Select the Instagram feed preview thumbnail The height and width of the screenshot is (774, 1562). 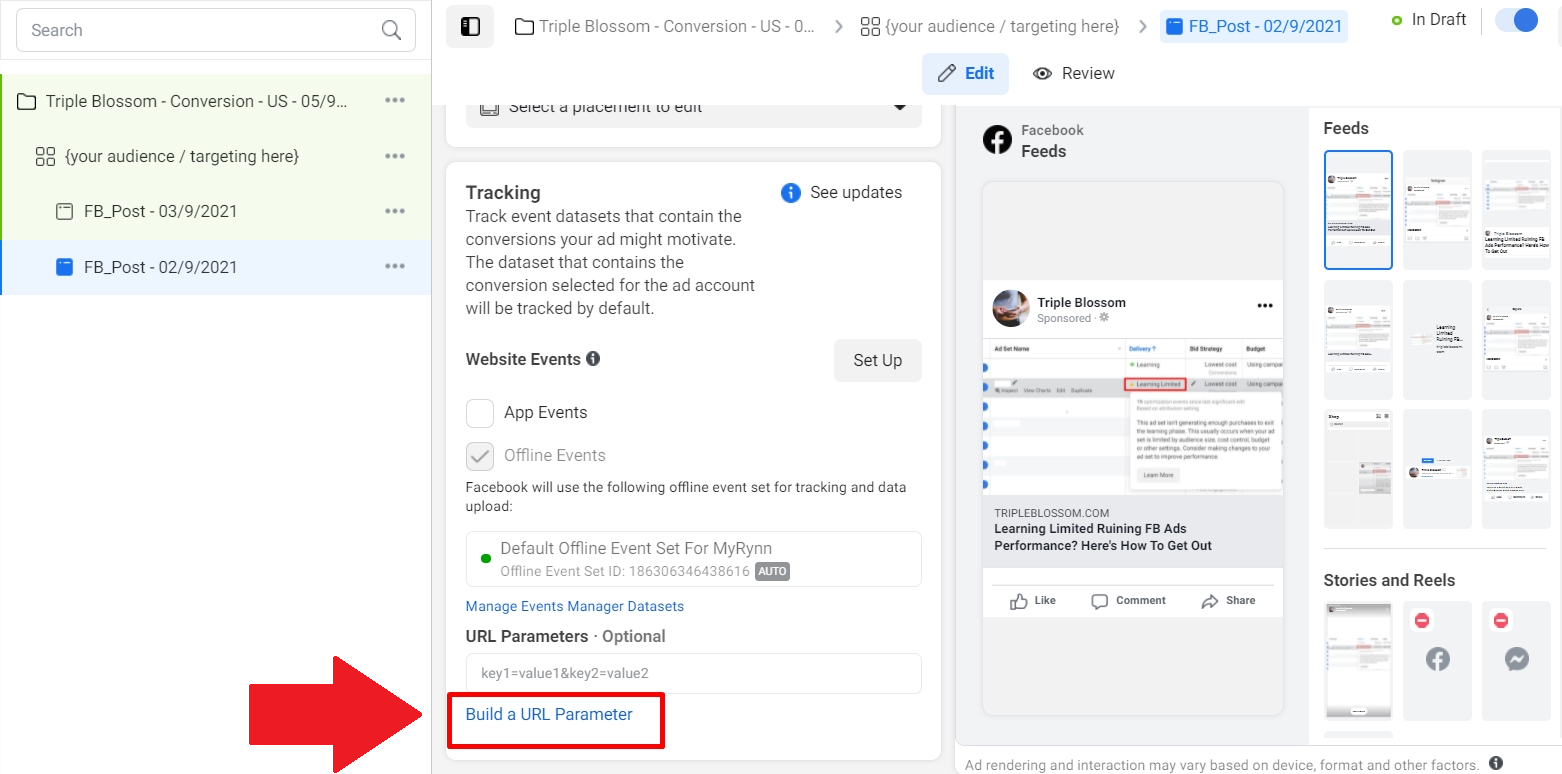pos(1437,210)
